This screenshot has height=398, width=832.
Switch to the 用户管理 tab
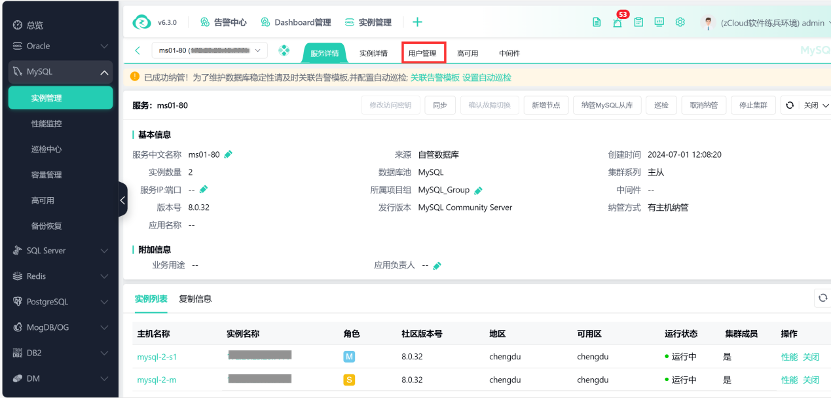click(x=423, y=53)
